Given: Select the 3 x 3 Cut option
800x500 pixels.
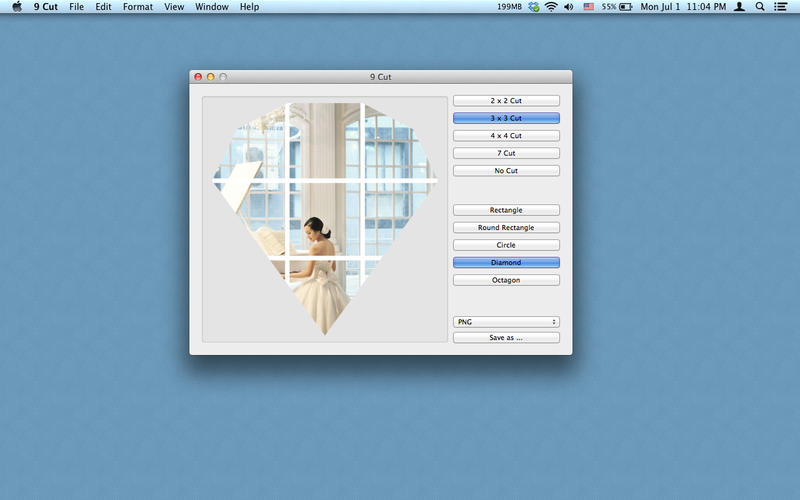Looking at the screenshot, I should point(506,118).
